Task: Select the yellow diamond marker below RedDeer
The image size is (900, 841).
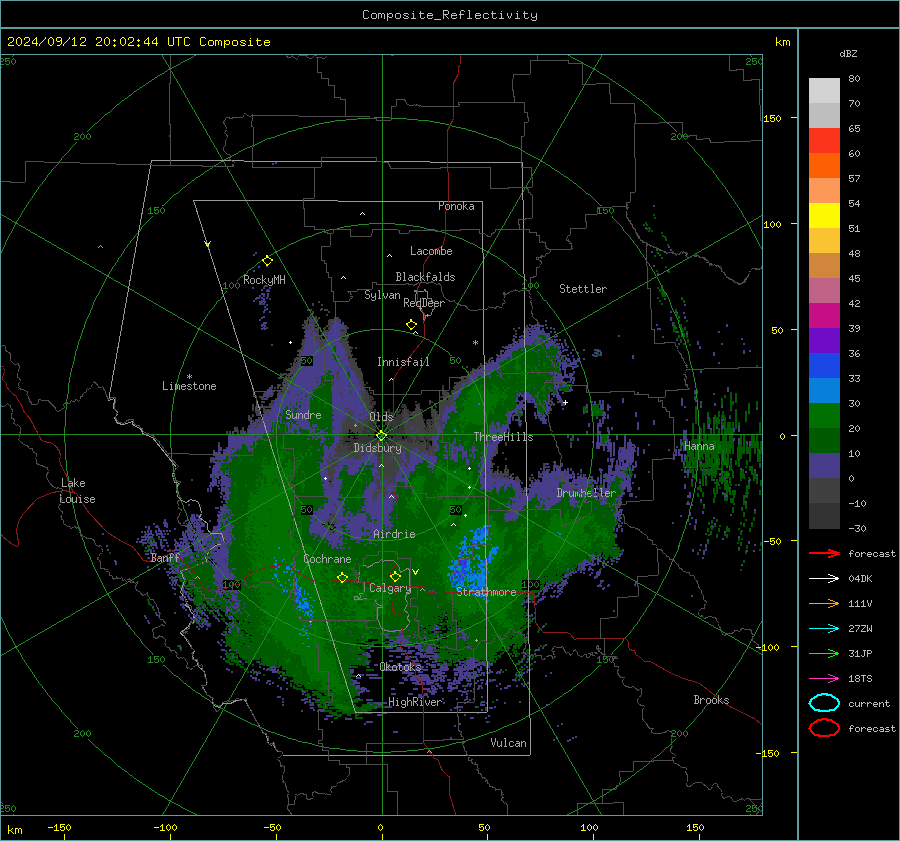Action: [x=412, y=325]
